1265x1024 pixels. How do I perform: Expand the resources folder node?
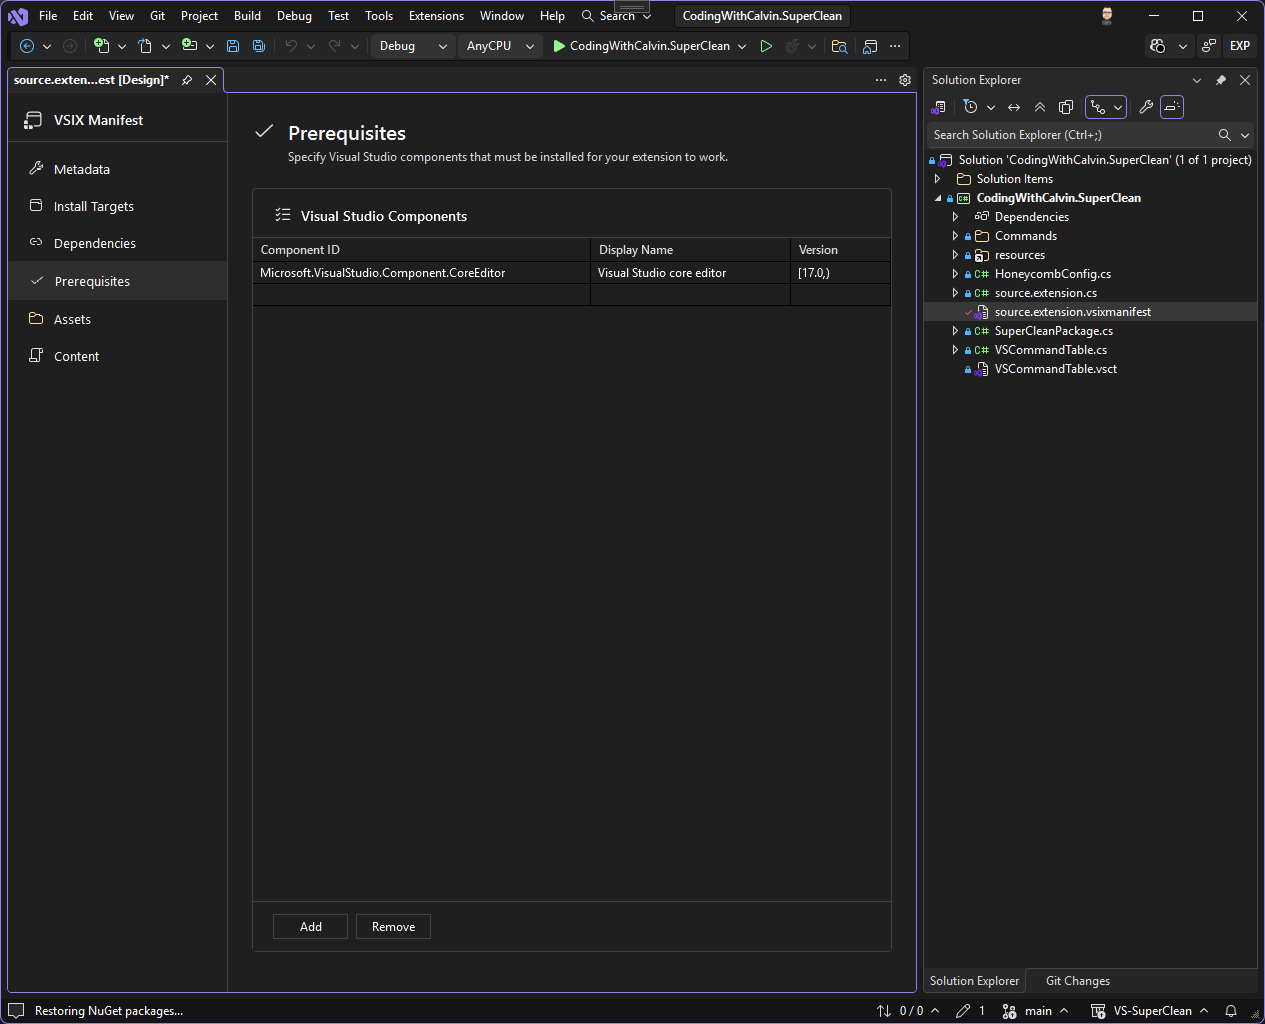[x=955, y=255]
